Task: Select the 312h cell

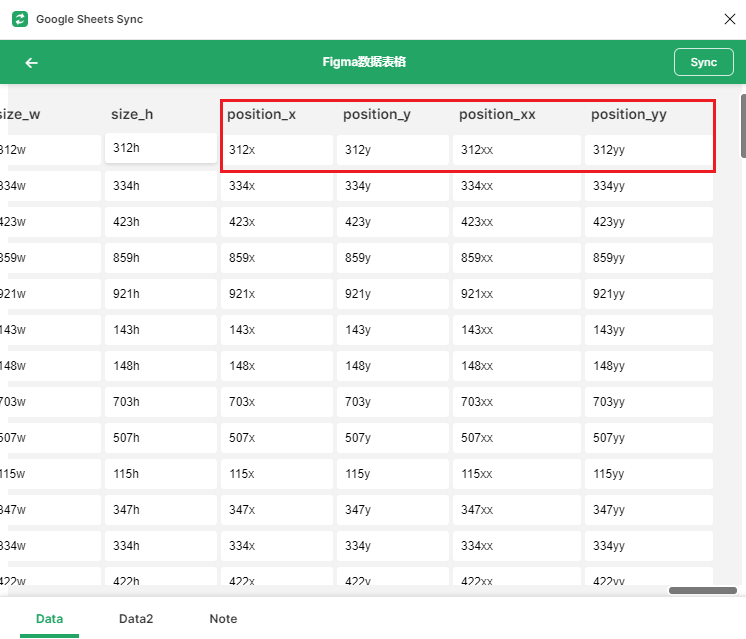Action: [160, 148]
